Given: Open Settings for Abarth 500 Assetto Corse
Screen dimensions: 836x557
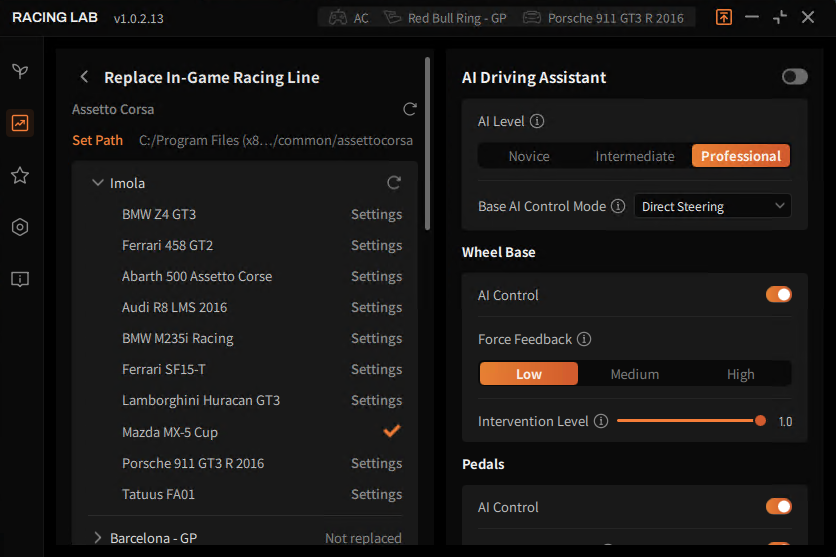Looking at the screenshot, I should pyautogui.click(x=376, y=276).
